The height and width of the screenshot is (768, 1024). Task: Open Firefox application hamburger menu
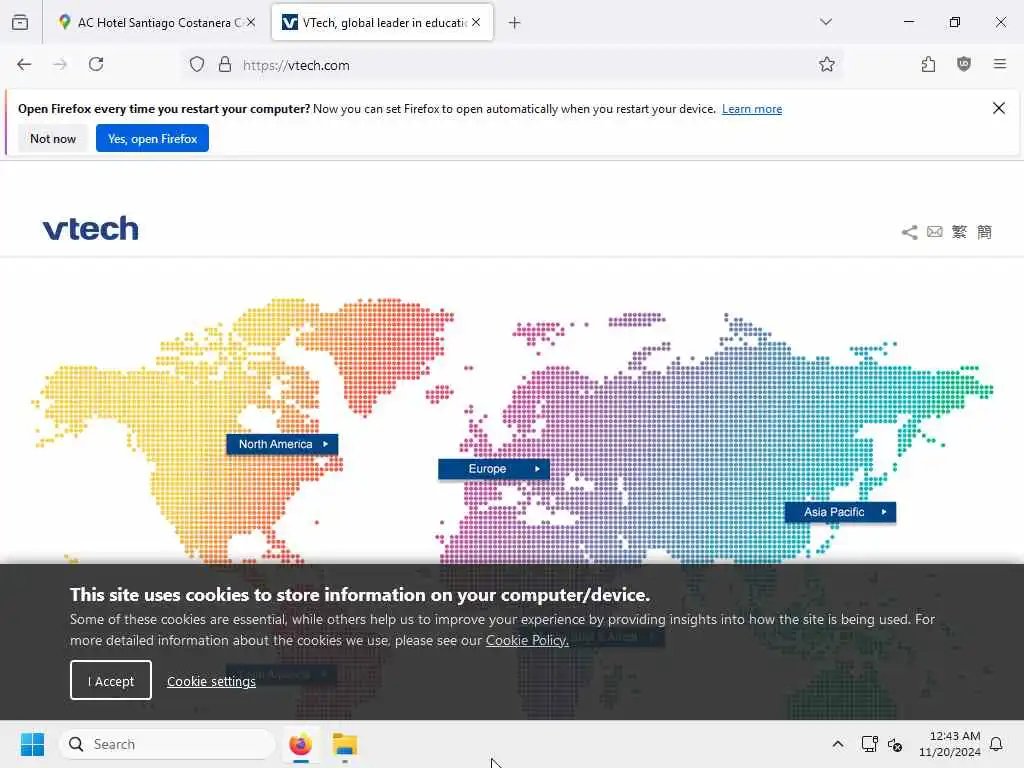1000,65
